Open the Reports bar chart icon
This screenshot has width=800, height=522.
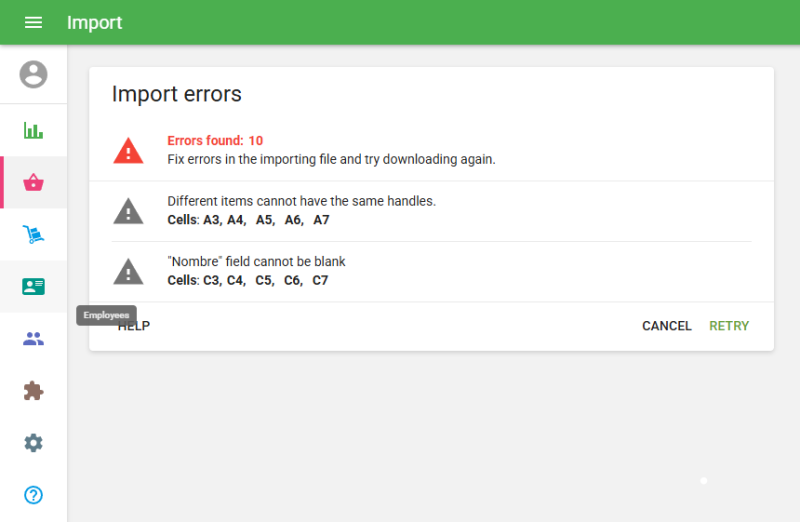coord(33,130)
